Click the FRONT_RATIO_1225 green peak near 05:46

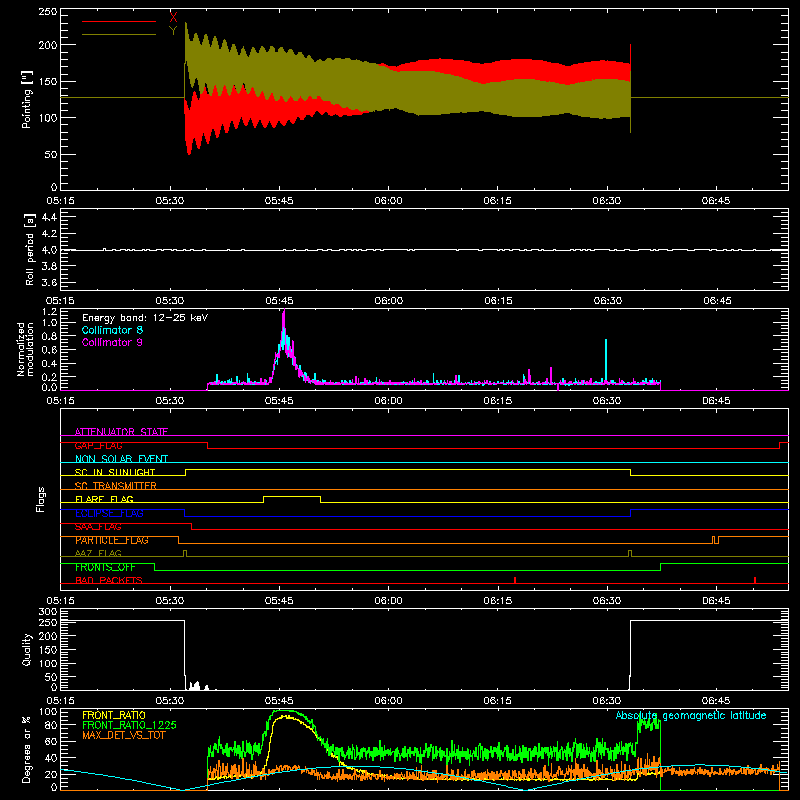pyautogui.click(x=285, y=711)
